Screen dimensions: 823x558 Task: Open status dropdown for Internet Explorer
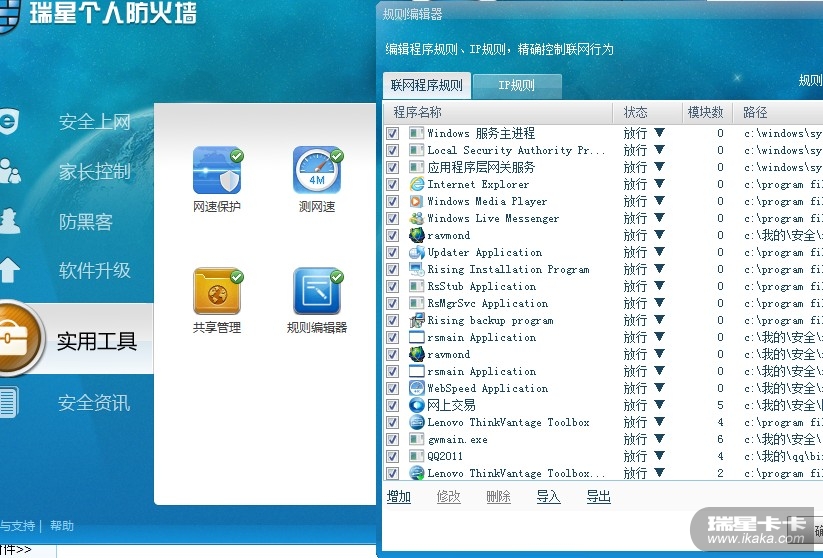(x=660, y=184)
